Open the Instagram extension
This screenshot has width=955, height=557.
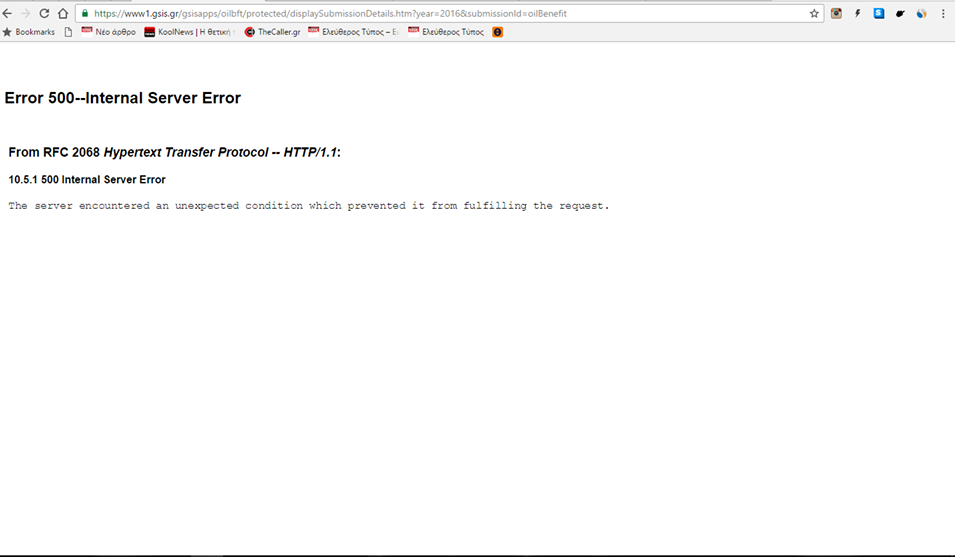(837, 14)
